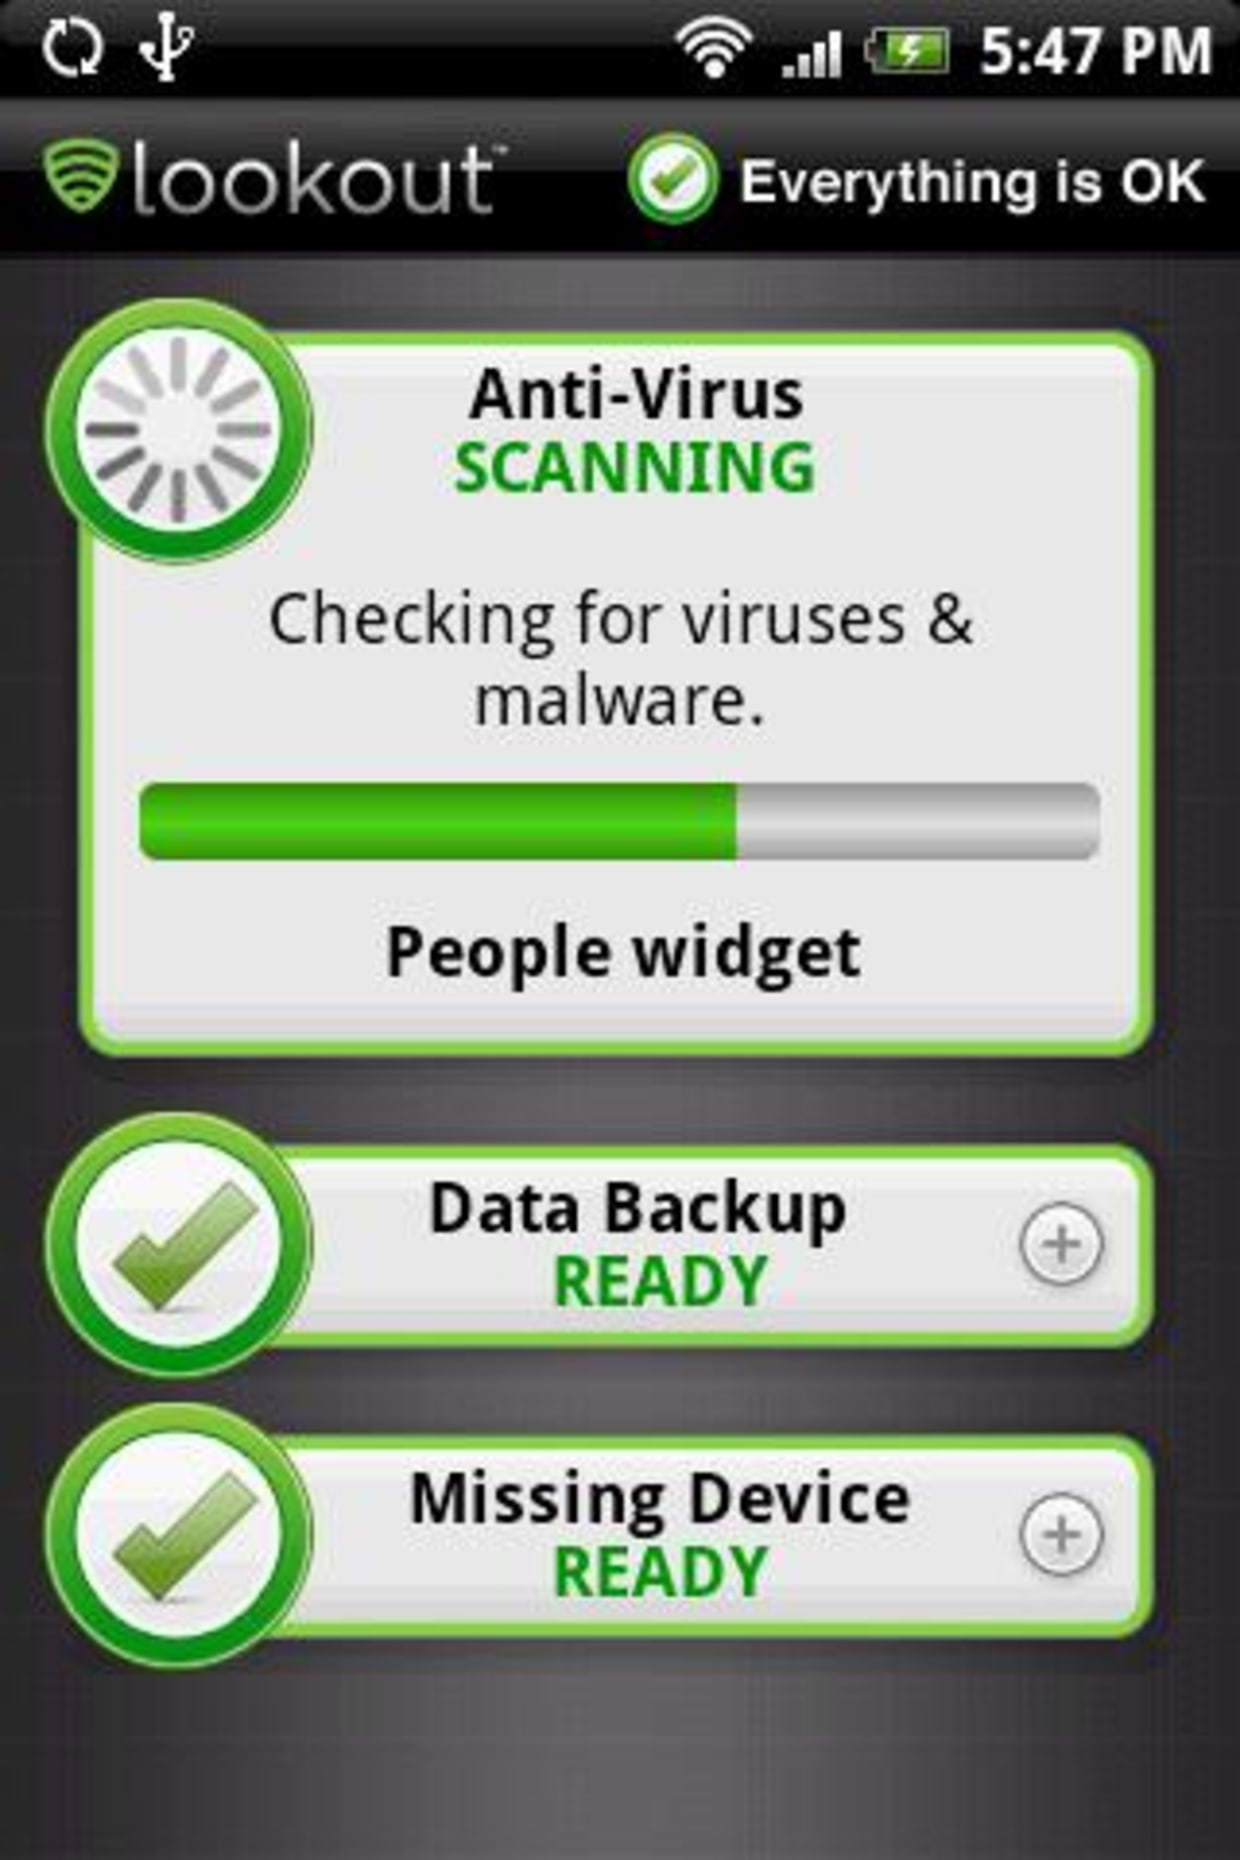
Task: Tap the sync icon in status bar
Action: (72, 50)
